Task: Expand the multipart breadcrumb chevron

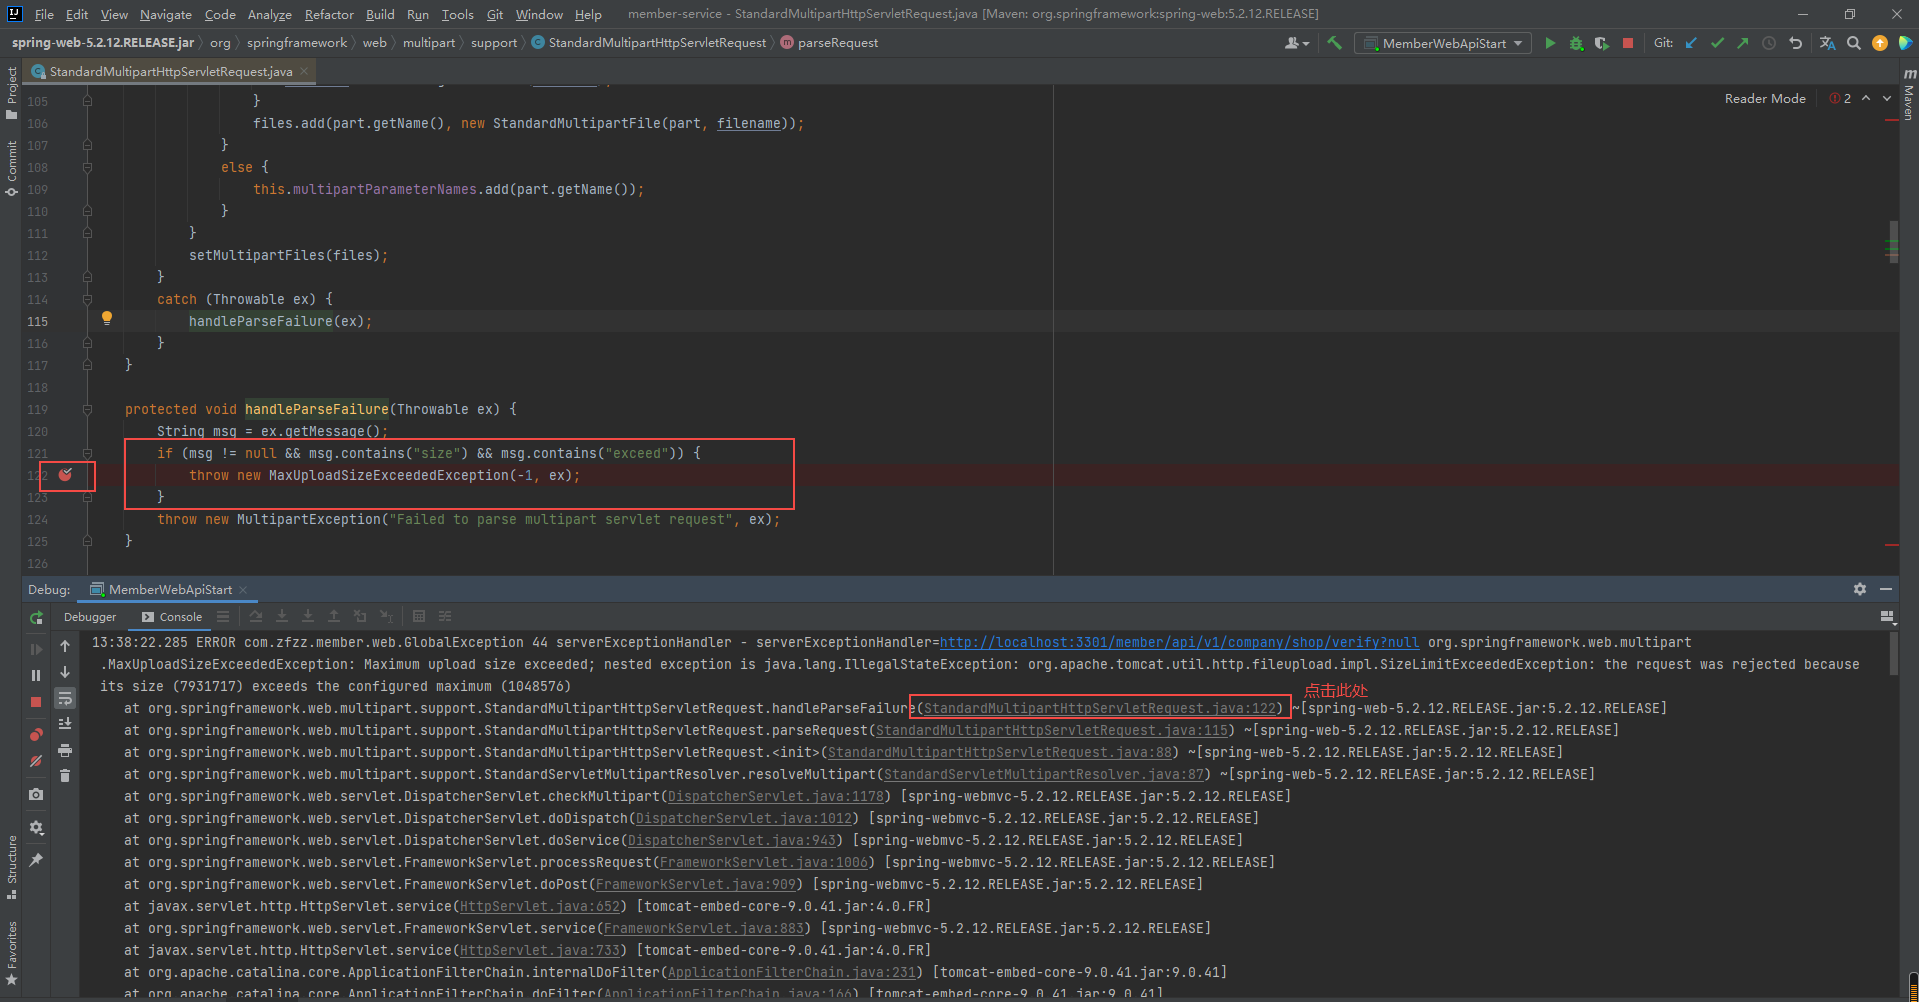Action: click(x=459, y=43)
